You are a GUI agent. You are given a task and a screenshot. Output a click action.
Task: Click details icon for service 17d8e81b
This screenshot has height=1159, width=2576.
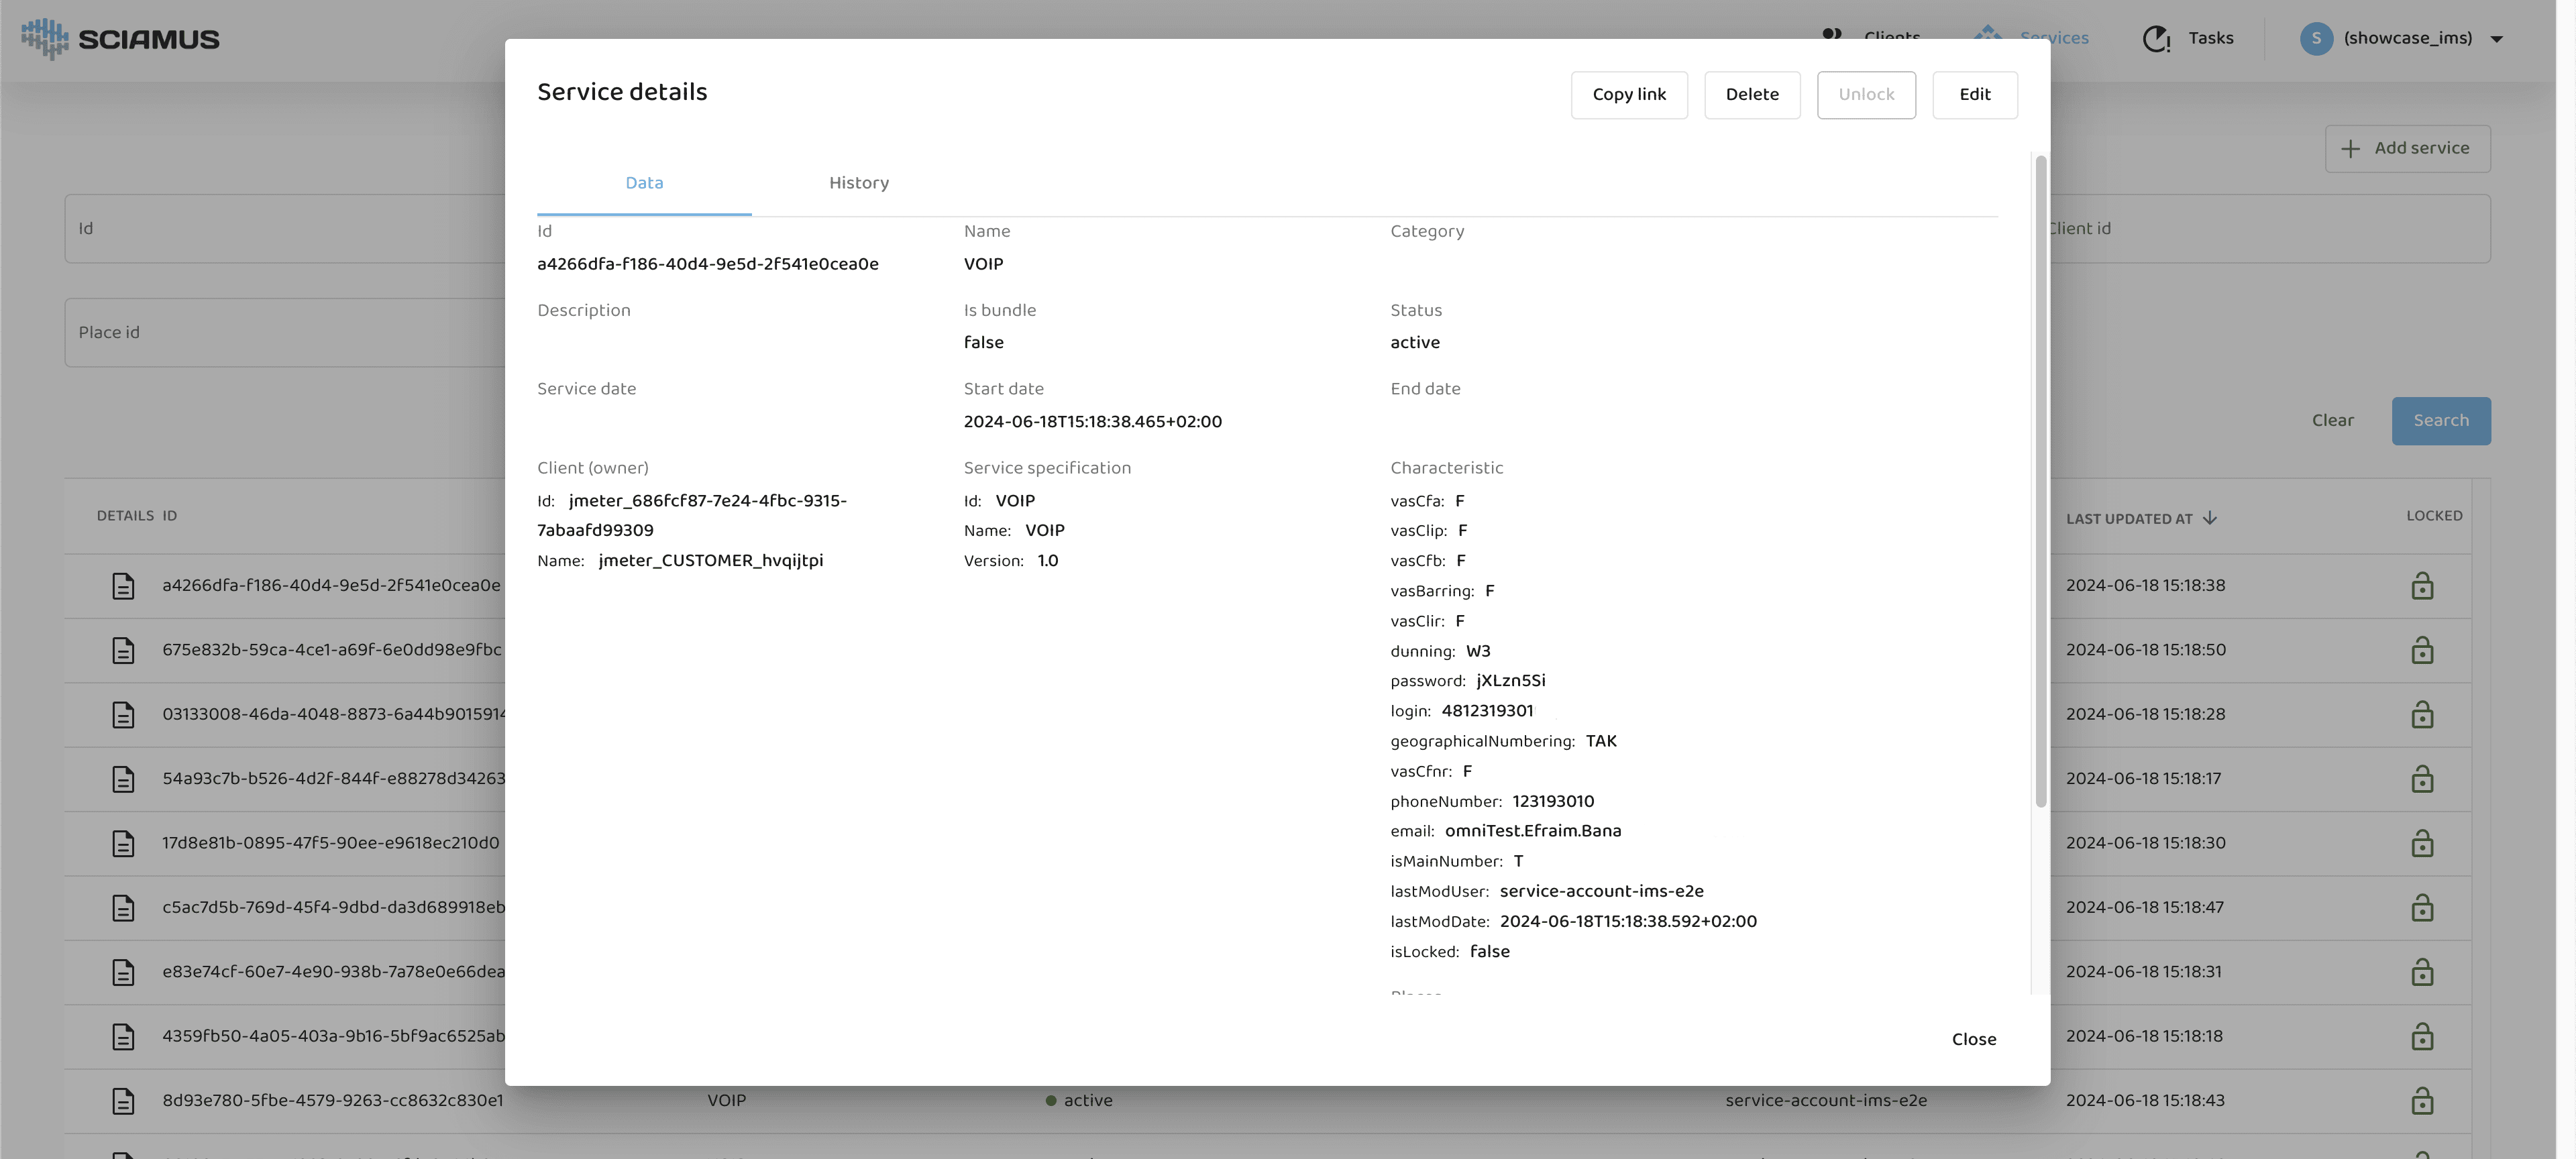pos(123,843)
